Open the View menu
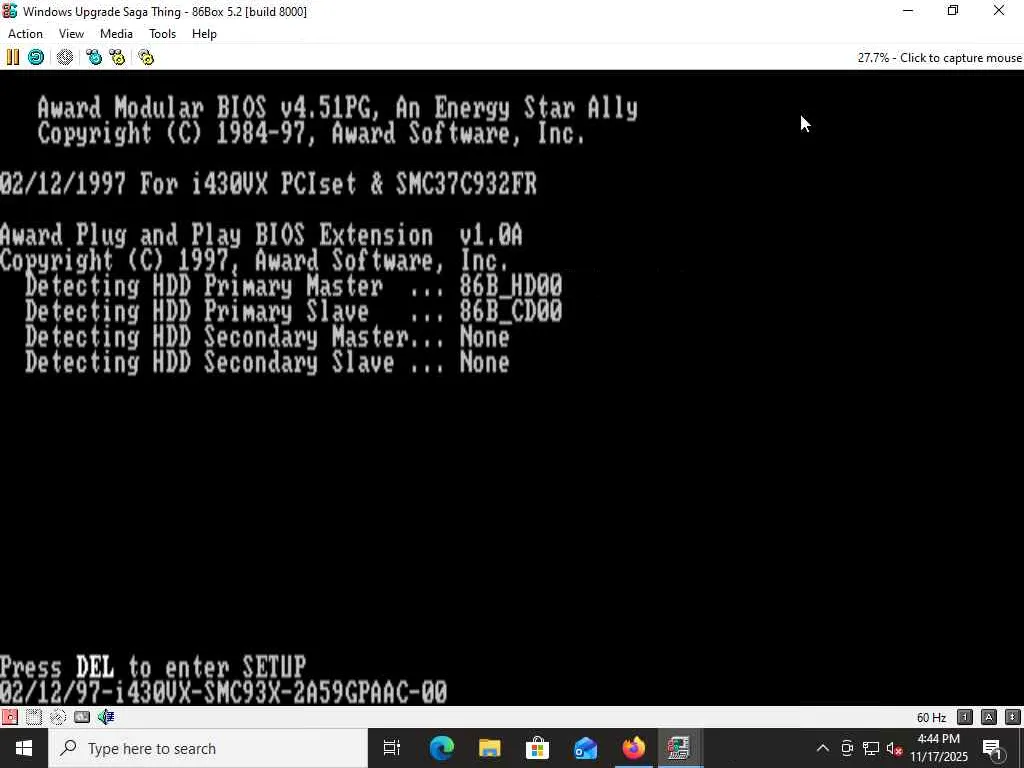This screenshot has height=768, width=1024. (x=71, y=34)
